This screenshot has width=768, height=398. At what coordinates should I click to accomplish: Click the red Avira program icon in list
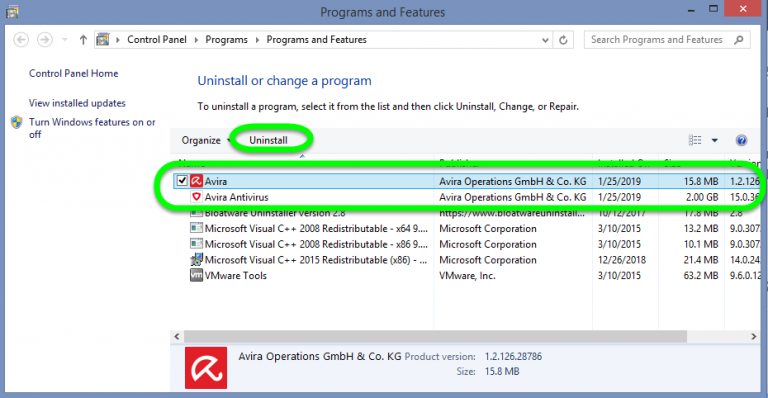click(x=196, y=181)
